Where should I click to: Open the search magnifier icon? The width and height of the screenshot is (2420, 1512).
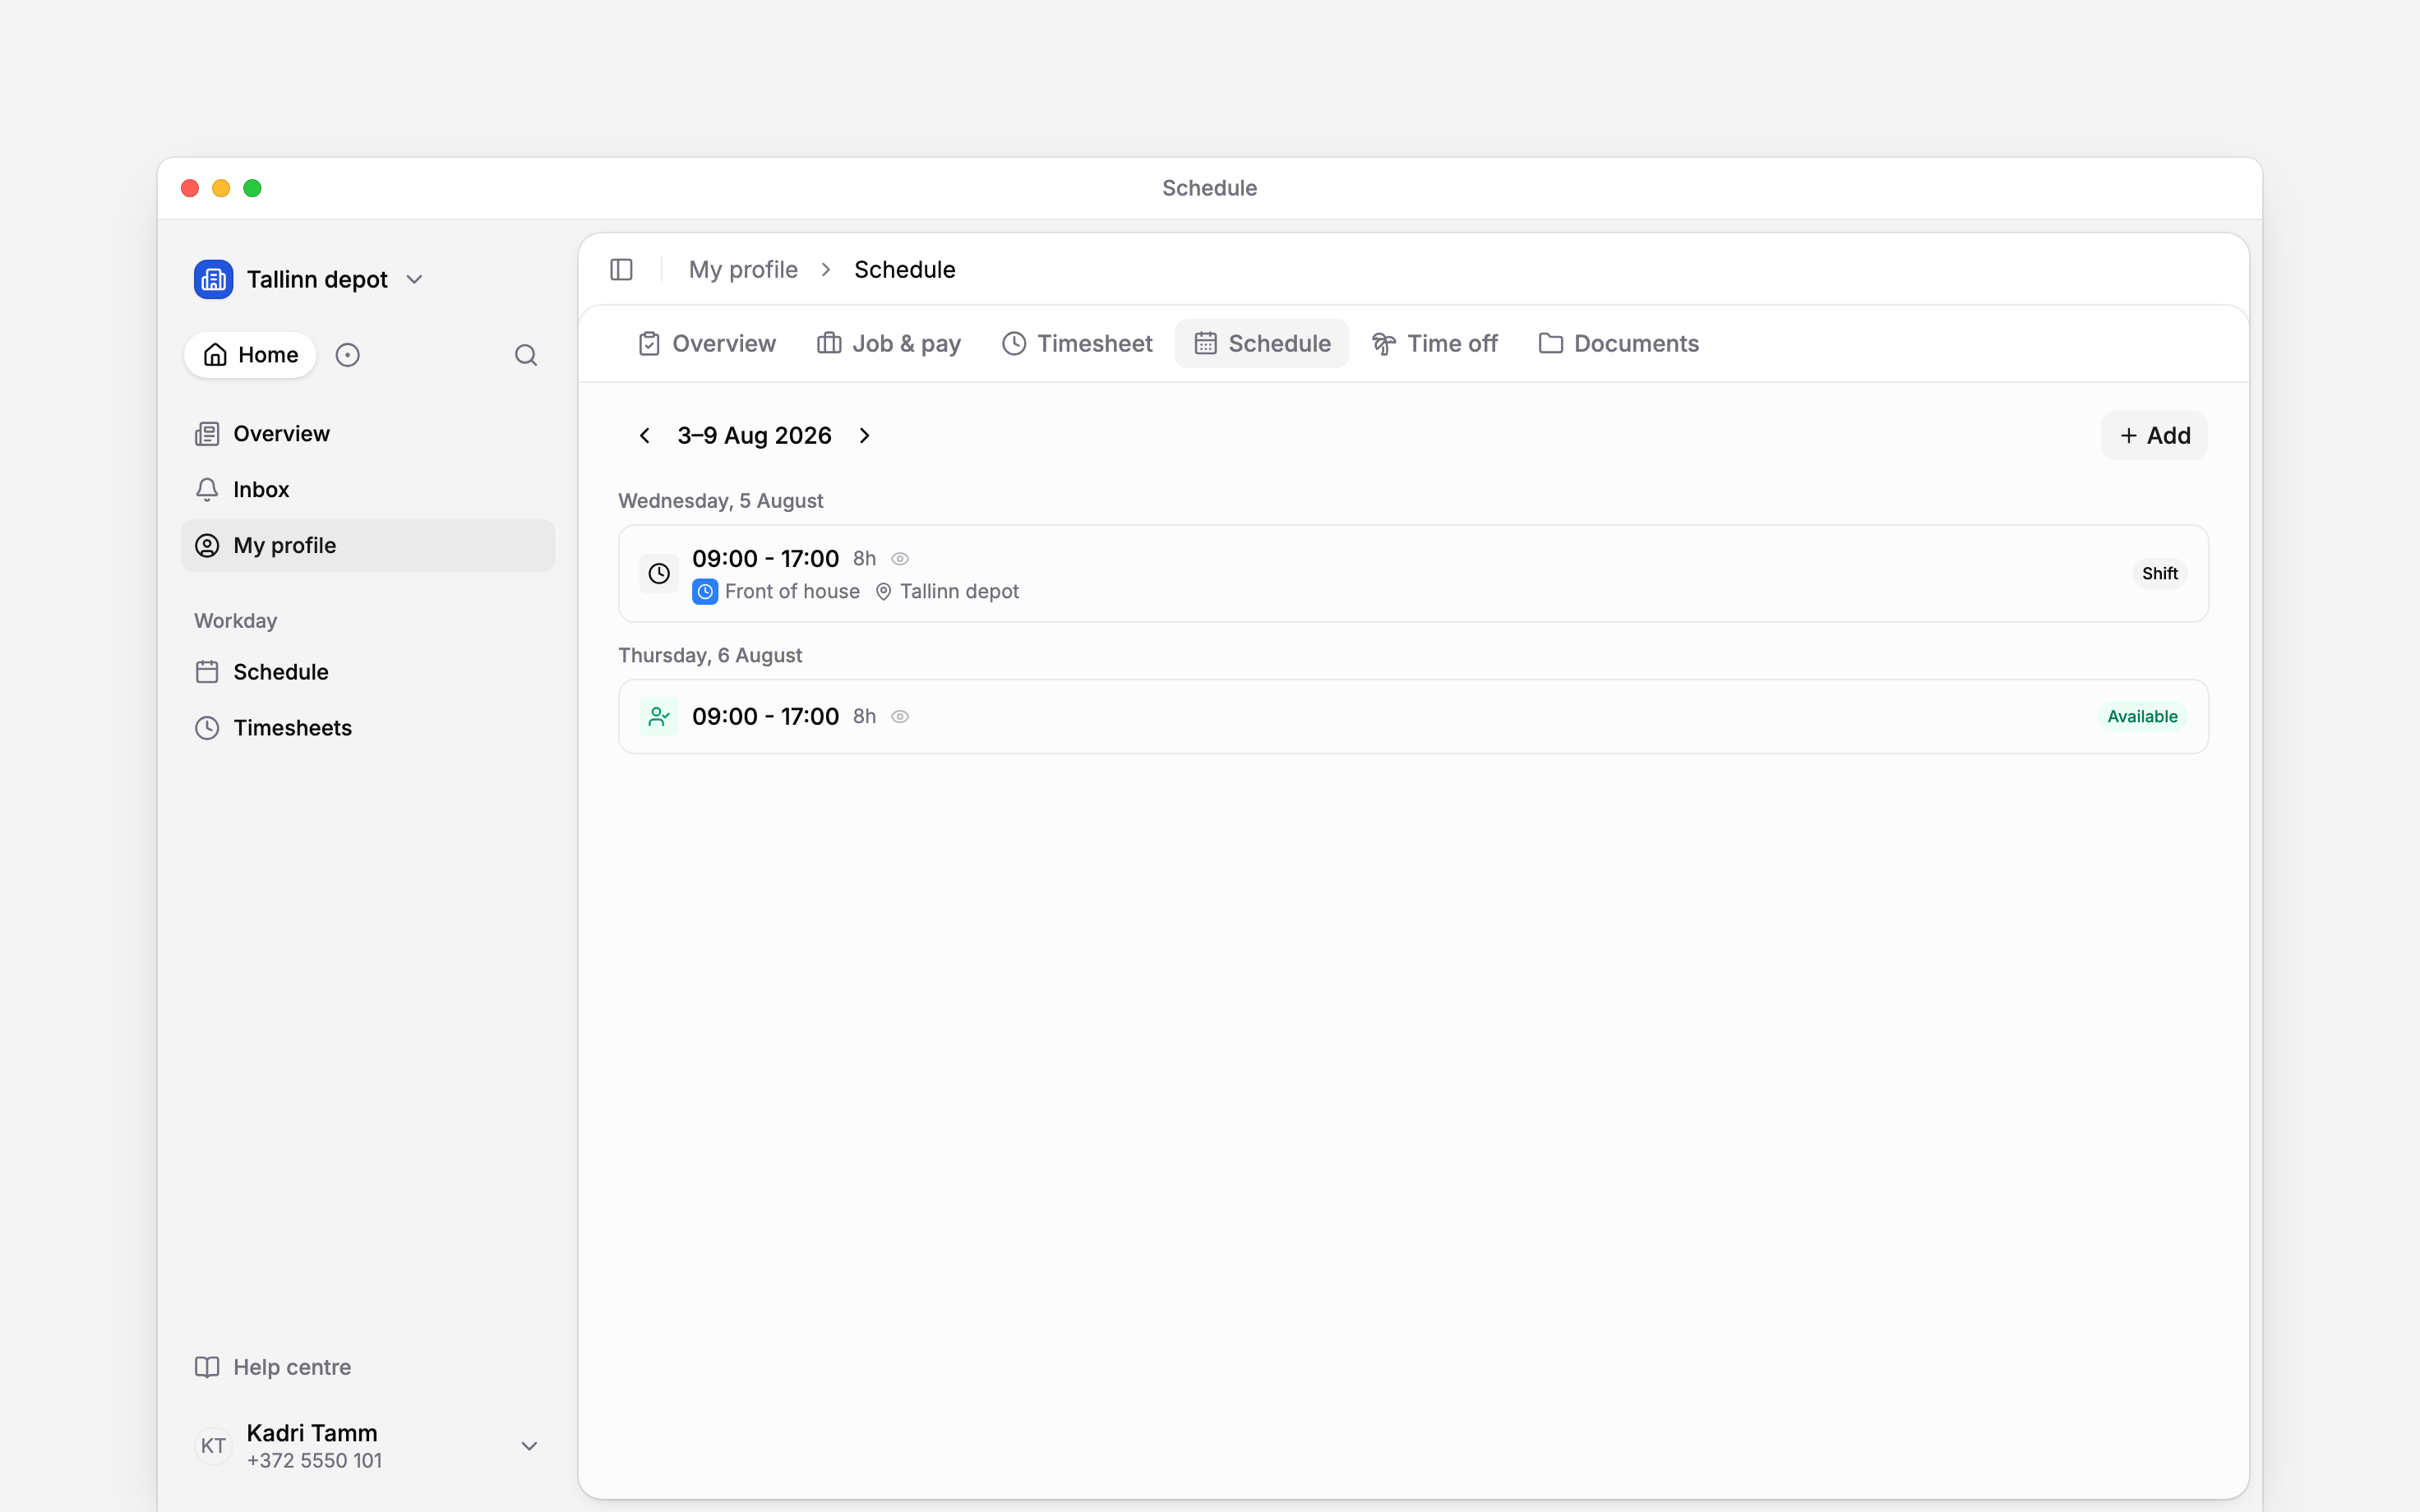tap(526, 355)
